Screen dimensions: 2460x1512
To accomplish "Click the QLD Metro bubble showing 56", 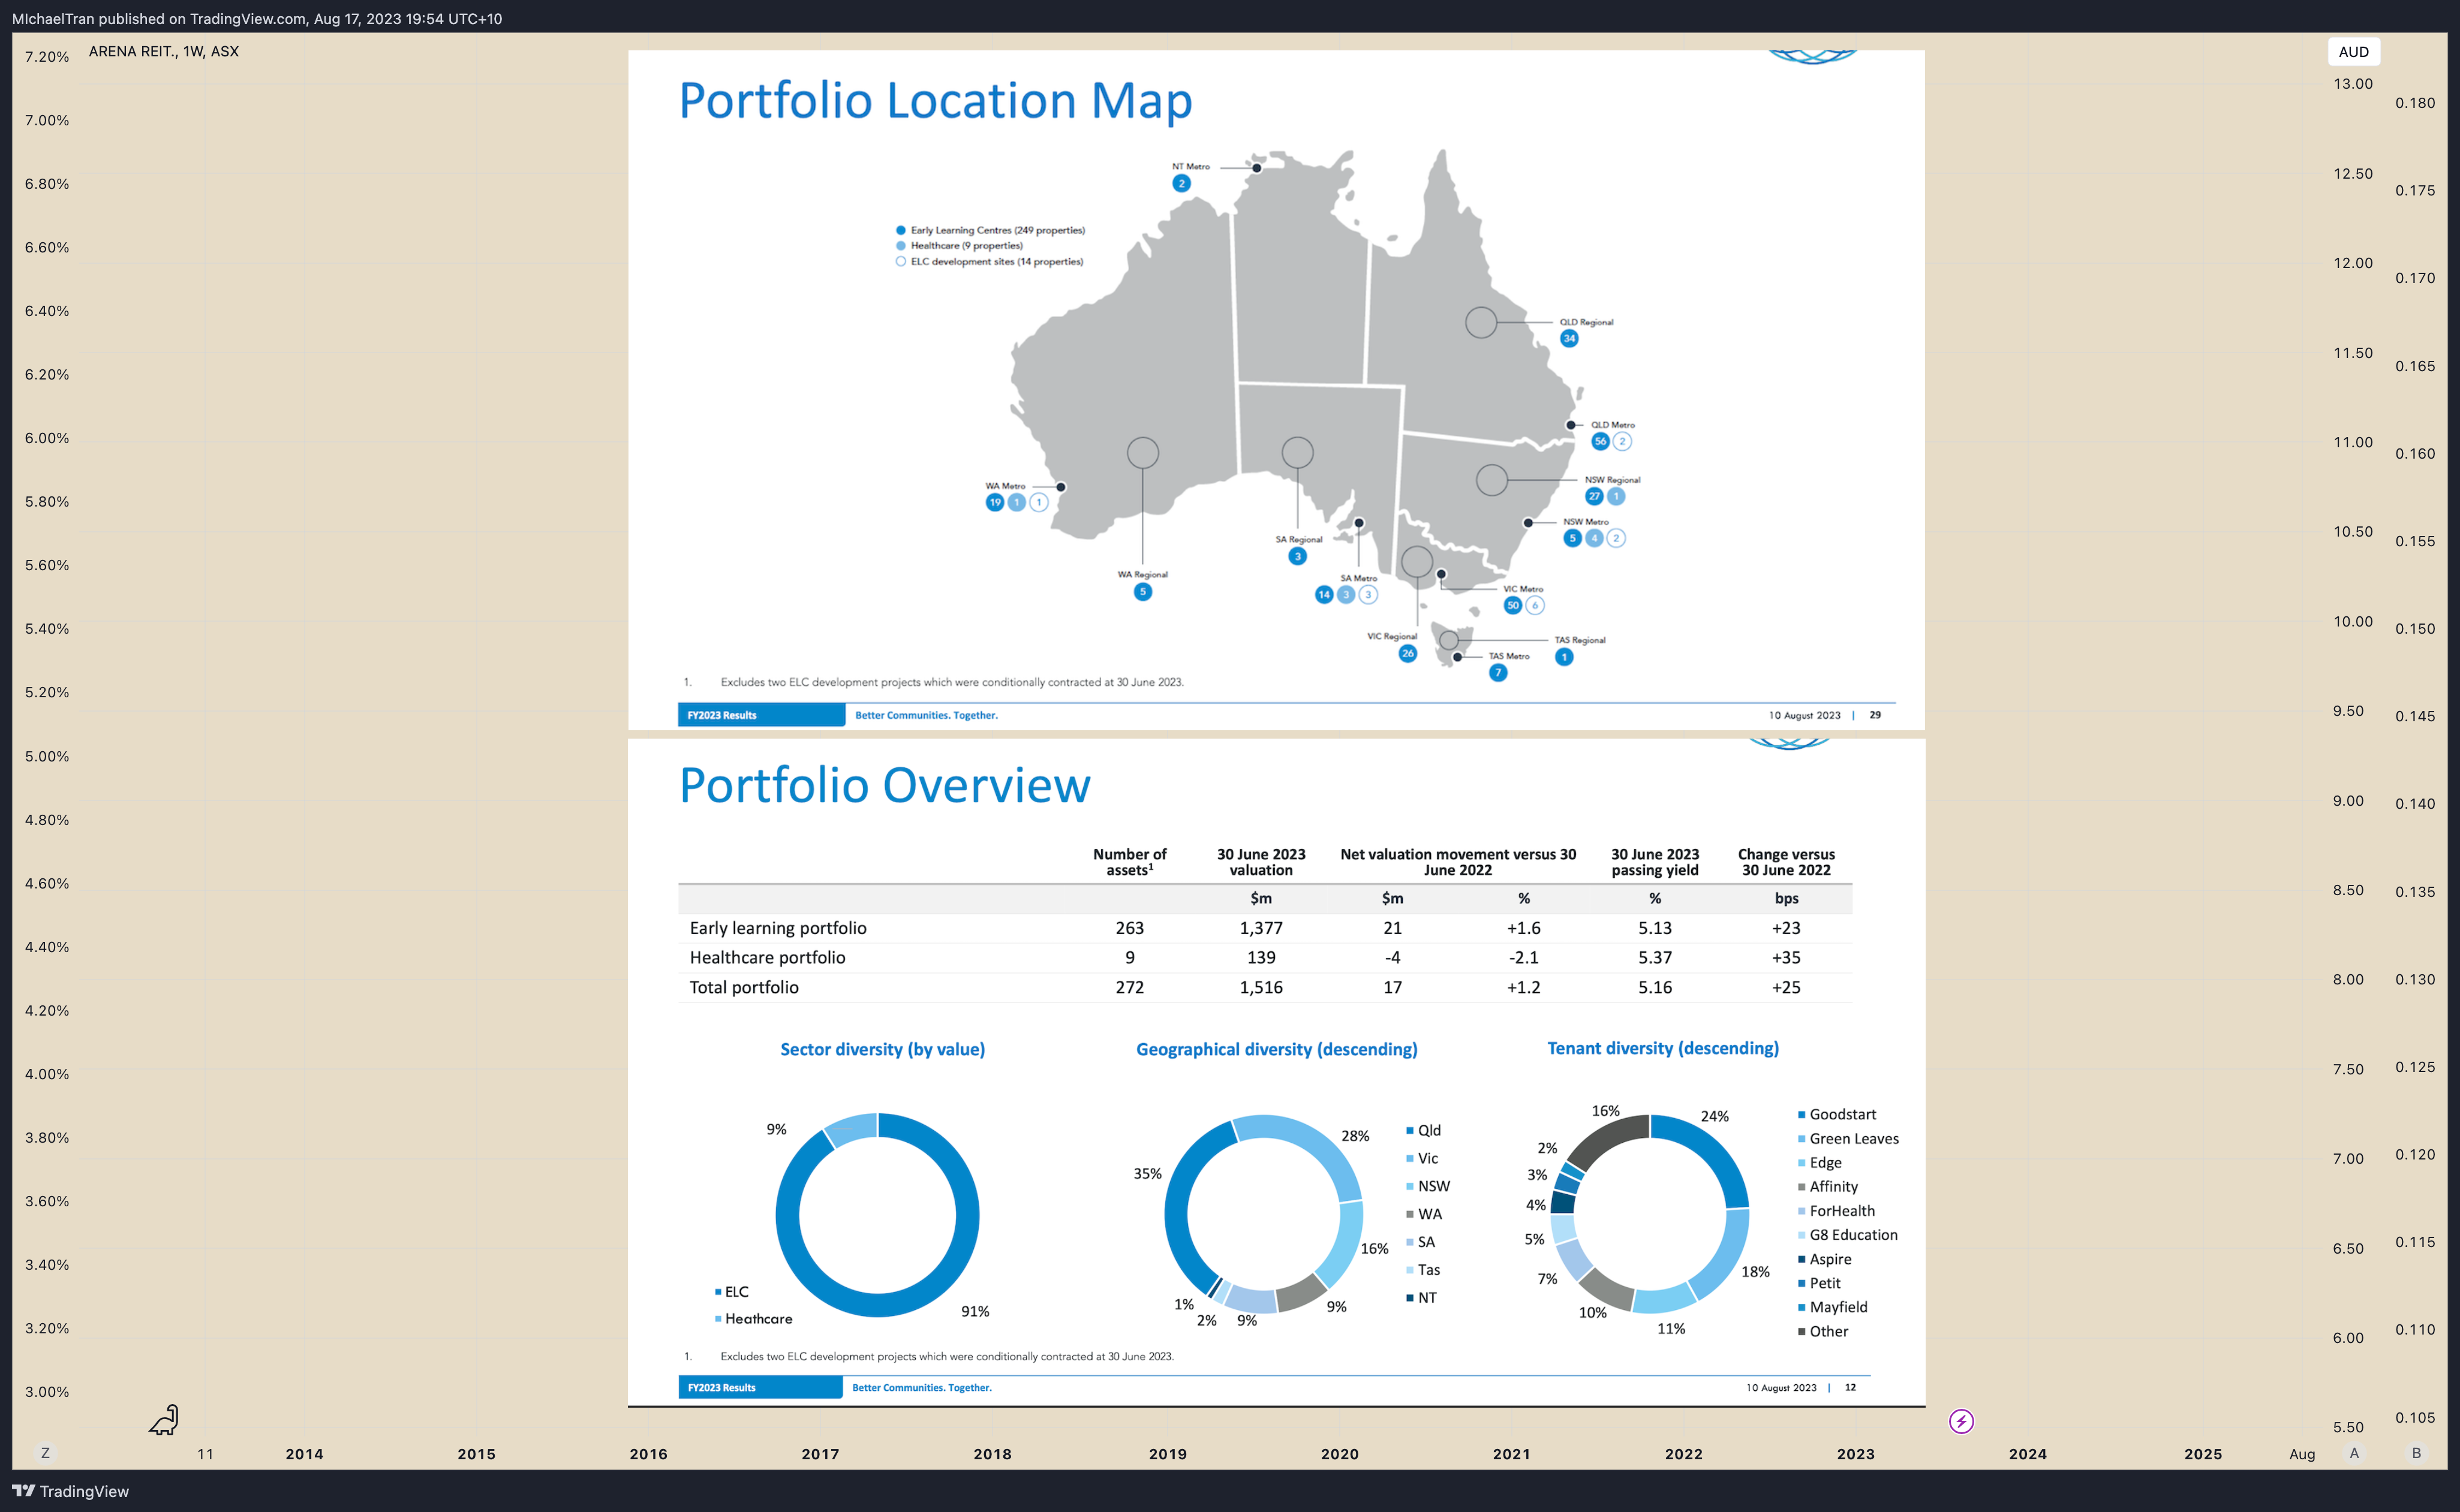I will [x=1600, y=441].
